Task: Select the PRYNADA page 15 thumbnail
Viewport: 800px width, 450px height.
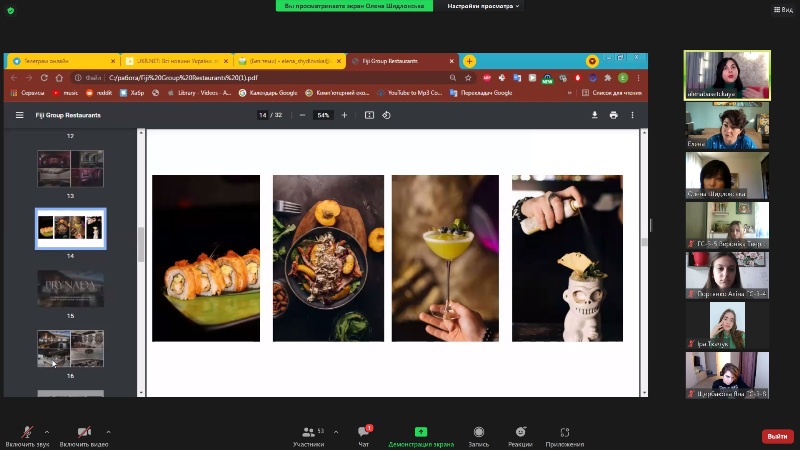Action: (x=70, y=288)
